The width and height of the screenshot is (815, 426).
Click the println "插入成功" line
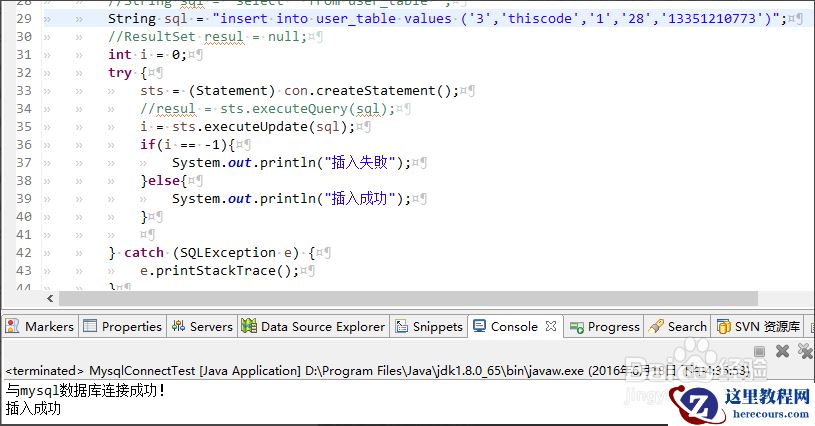[292, 198]
